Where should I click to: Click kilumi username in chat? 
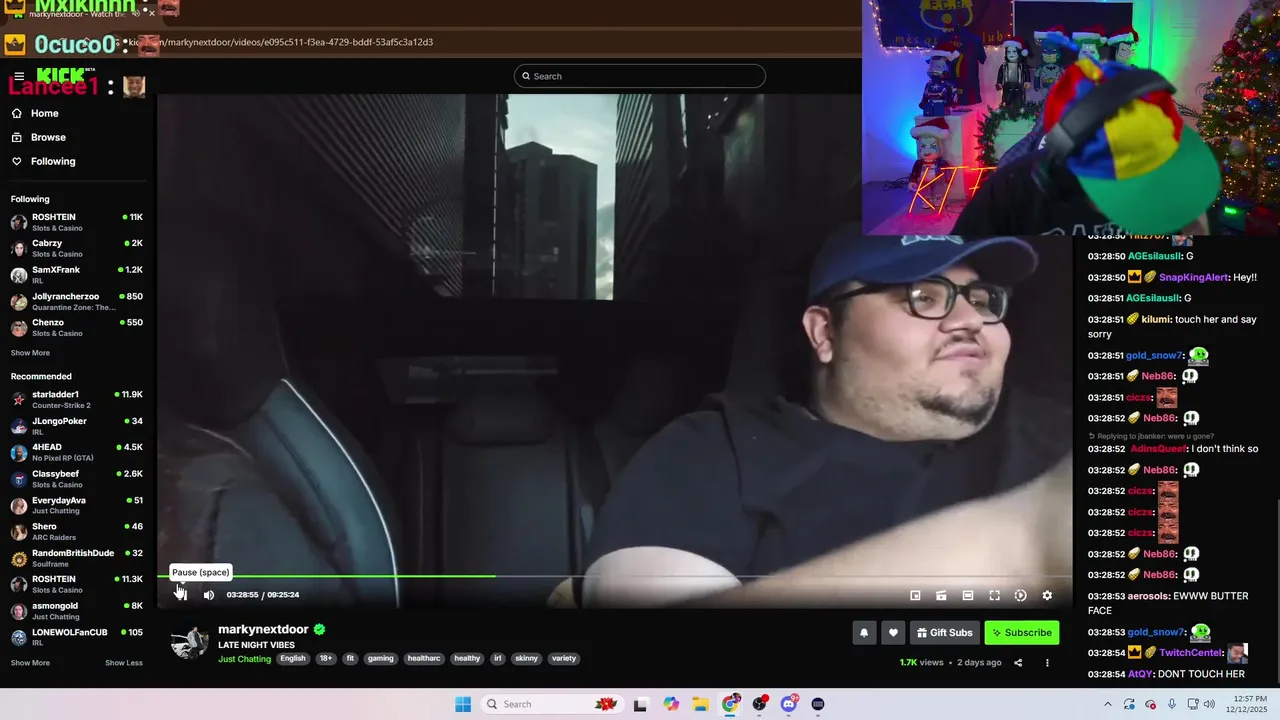pyautogui.click(x=1157, y=319)
